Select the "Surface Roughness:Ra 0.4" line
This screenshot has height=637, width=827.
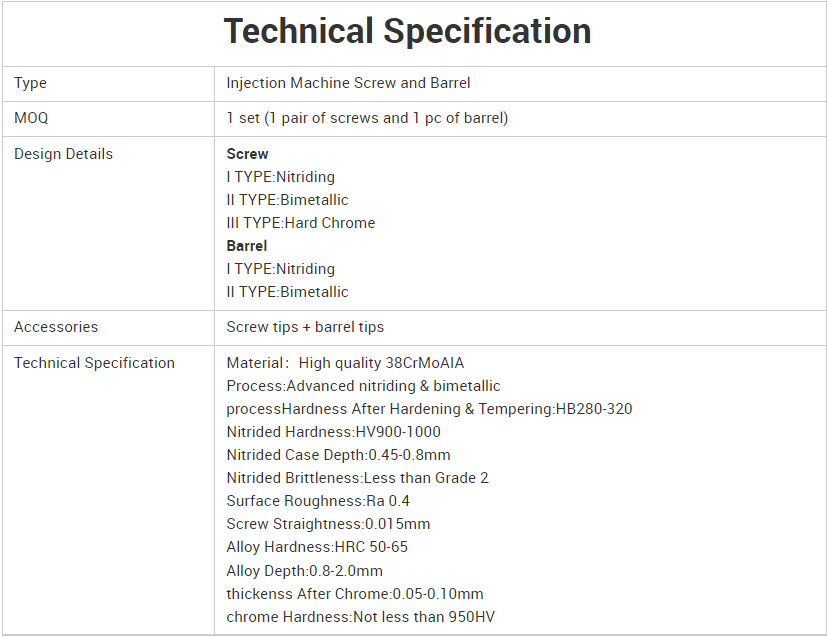(x=318, y=501)
